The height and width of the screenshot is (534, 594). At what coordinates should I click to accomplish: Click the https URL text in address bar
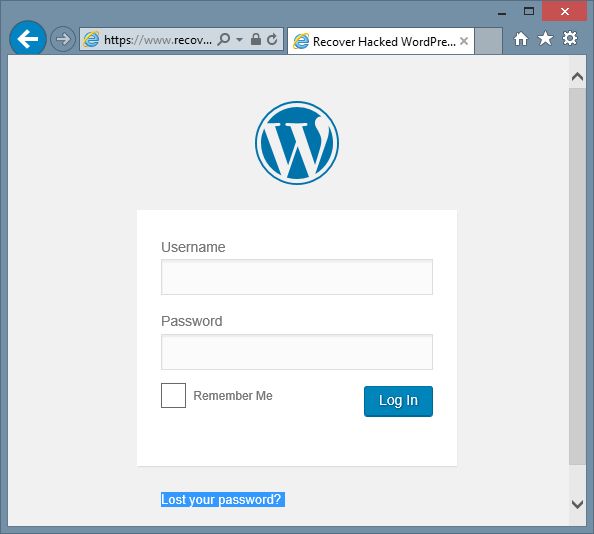158,40
